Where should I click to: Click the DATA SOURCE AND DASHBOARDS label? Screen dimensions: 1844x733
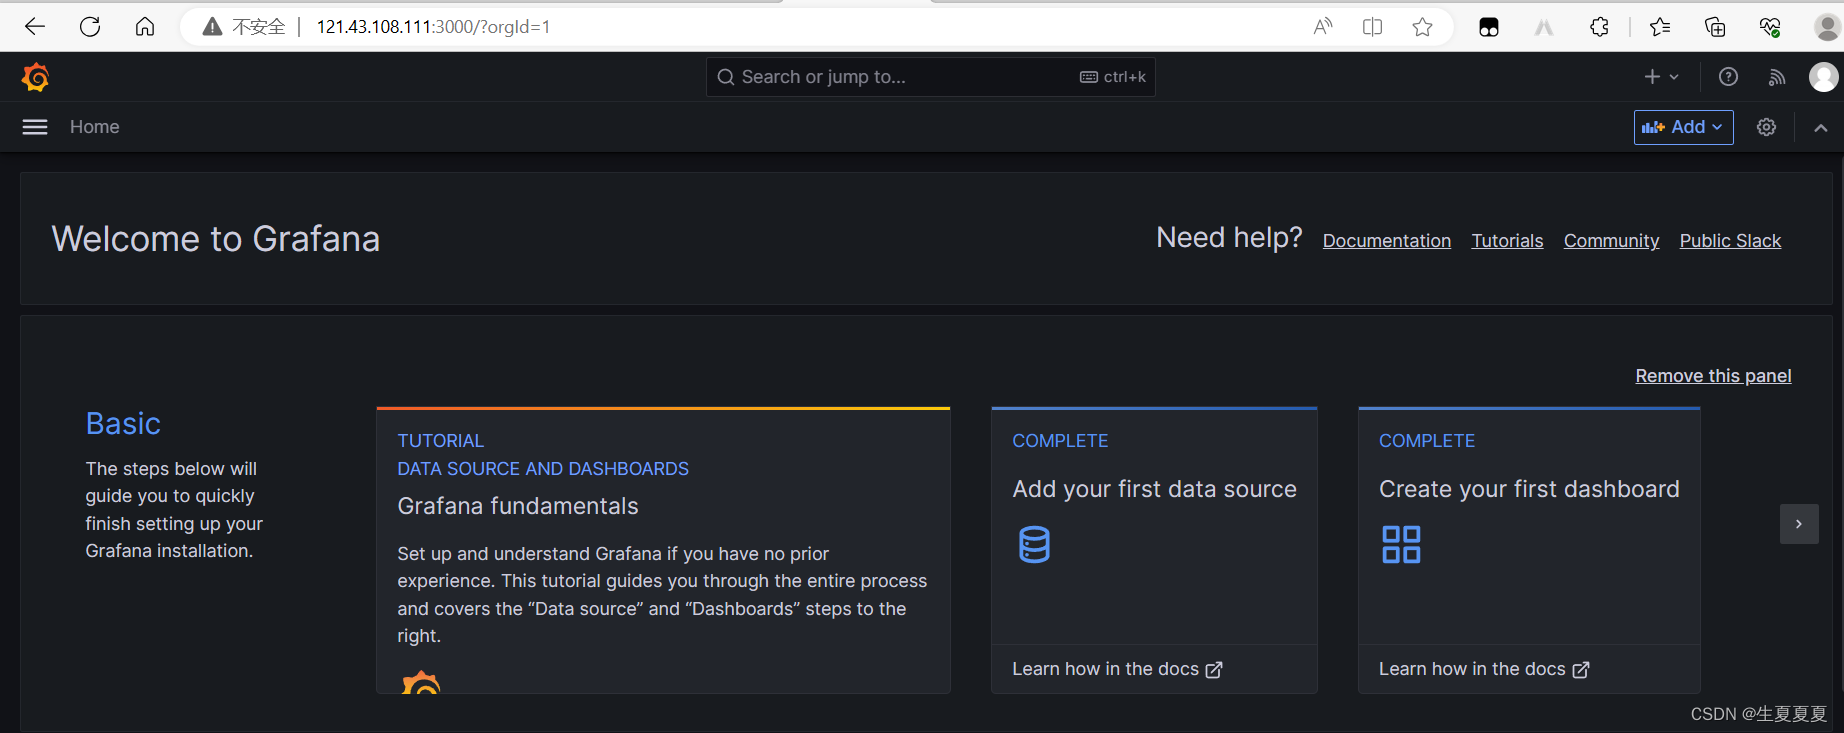click(543, 469)
